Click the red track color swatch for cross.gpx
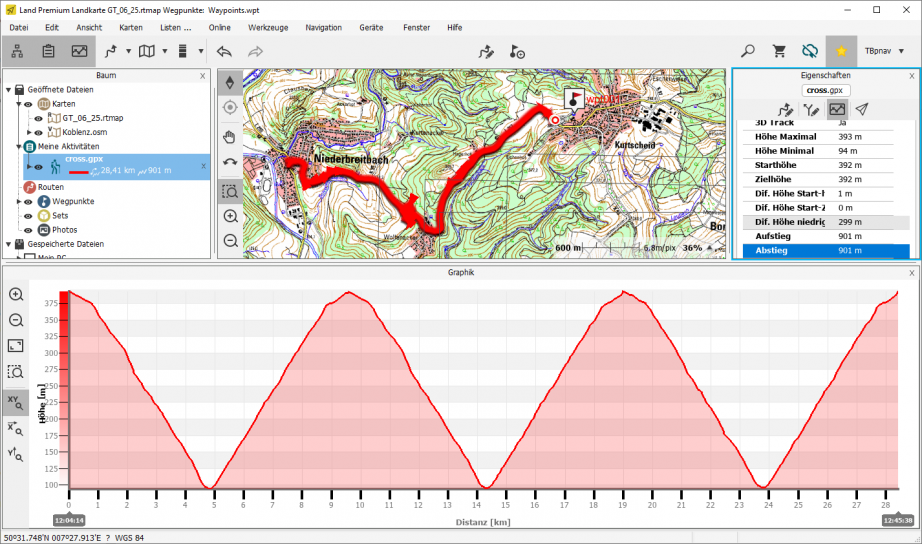 76,171
